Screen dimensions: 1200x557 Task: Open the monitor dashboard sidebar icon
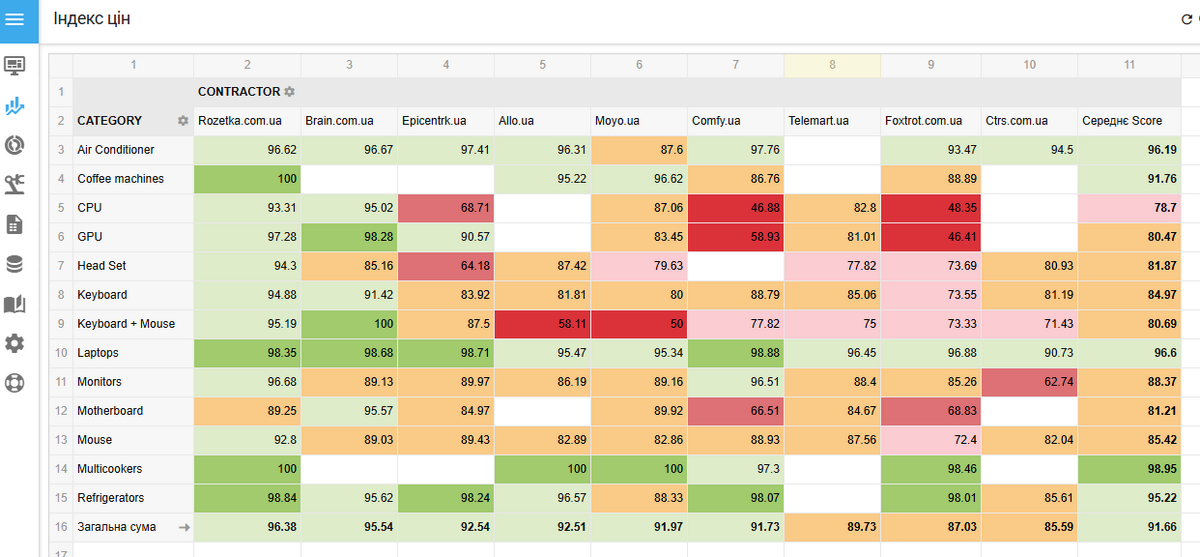tap(15, 65)
